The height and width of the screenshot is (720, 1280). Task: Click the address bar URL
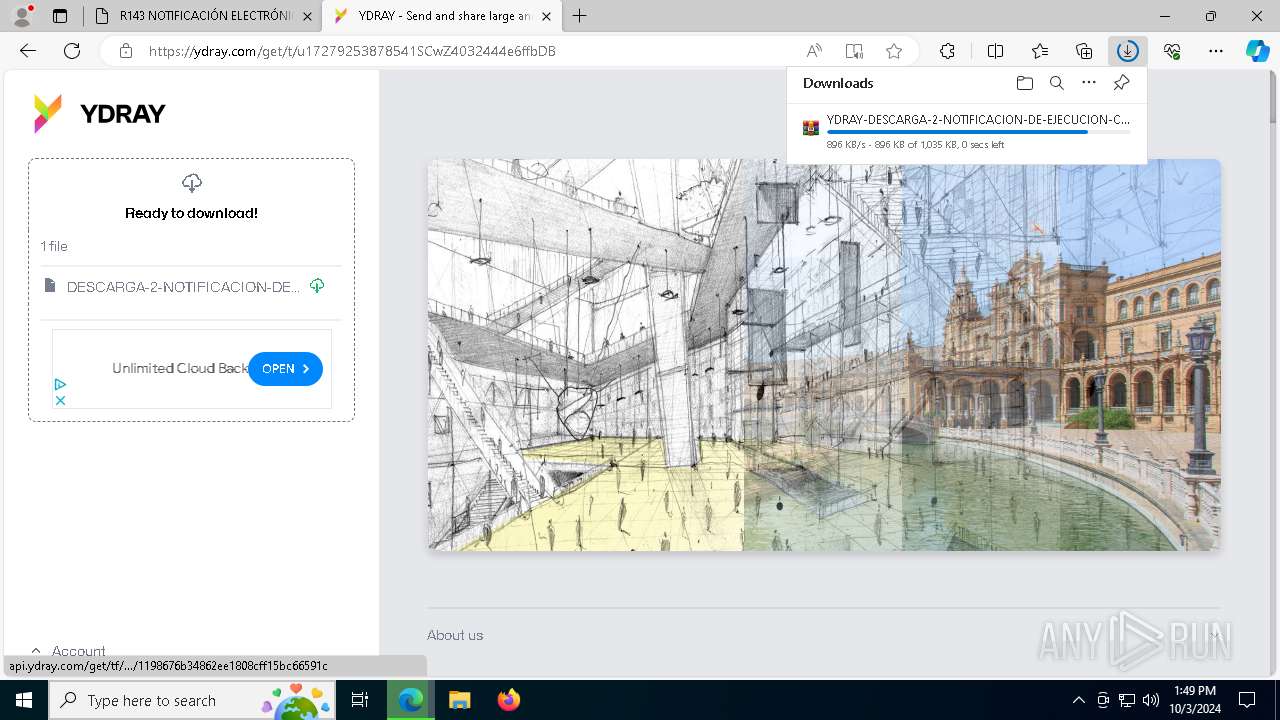[352, 51]
